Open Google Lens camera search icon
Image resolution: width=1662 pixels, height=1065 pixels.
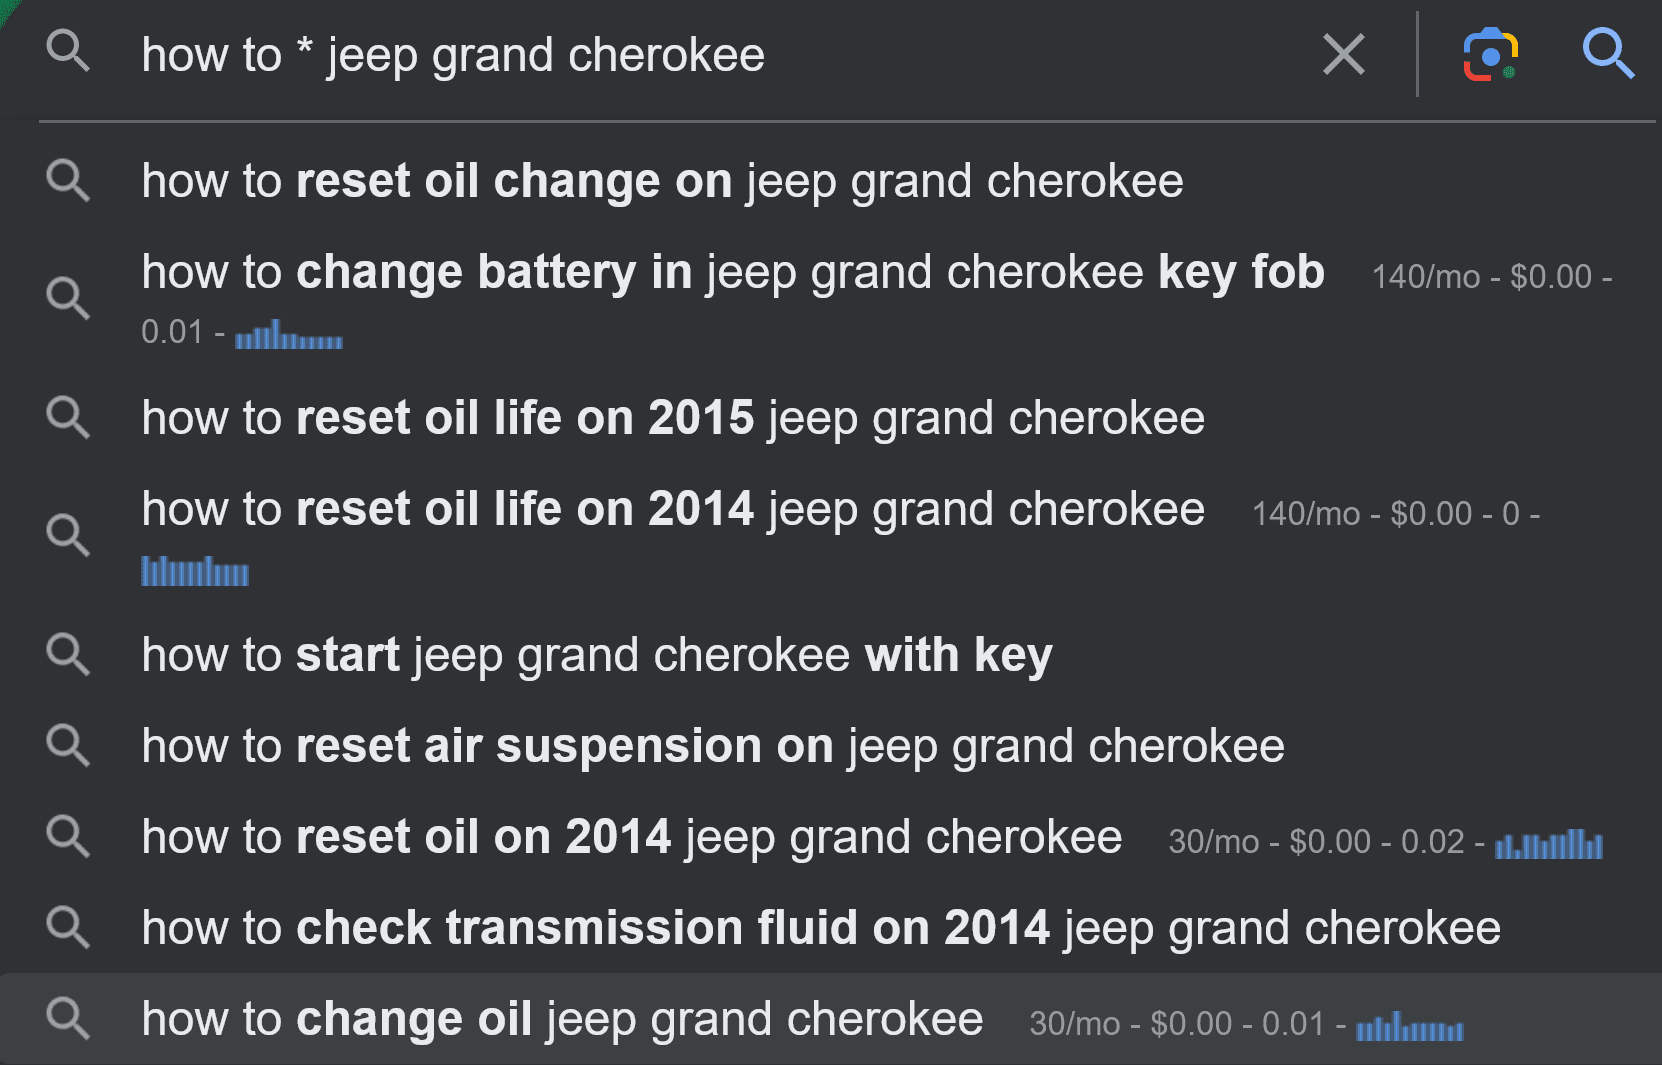point(1490,54)
